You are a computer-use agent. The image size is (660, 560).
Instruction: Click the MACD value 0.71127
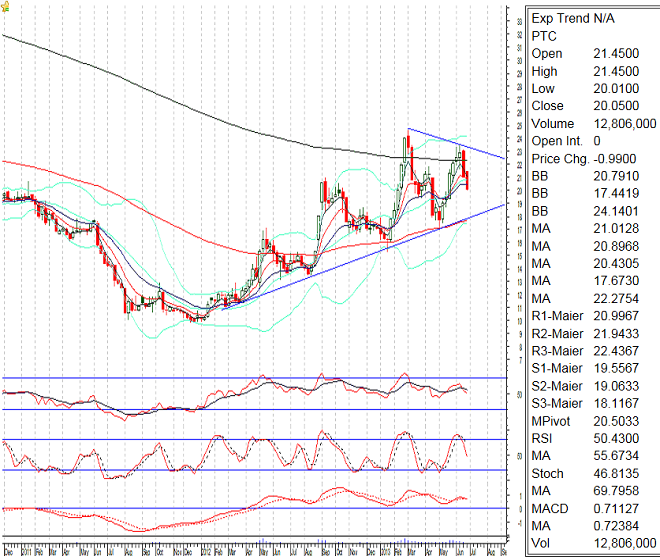pyautogui.click(x=617, y=508)
